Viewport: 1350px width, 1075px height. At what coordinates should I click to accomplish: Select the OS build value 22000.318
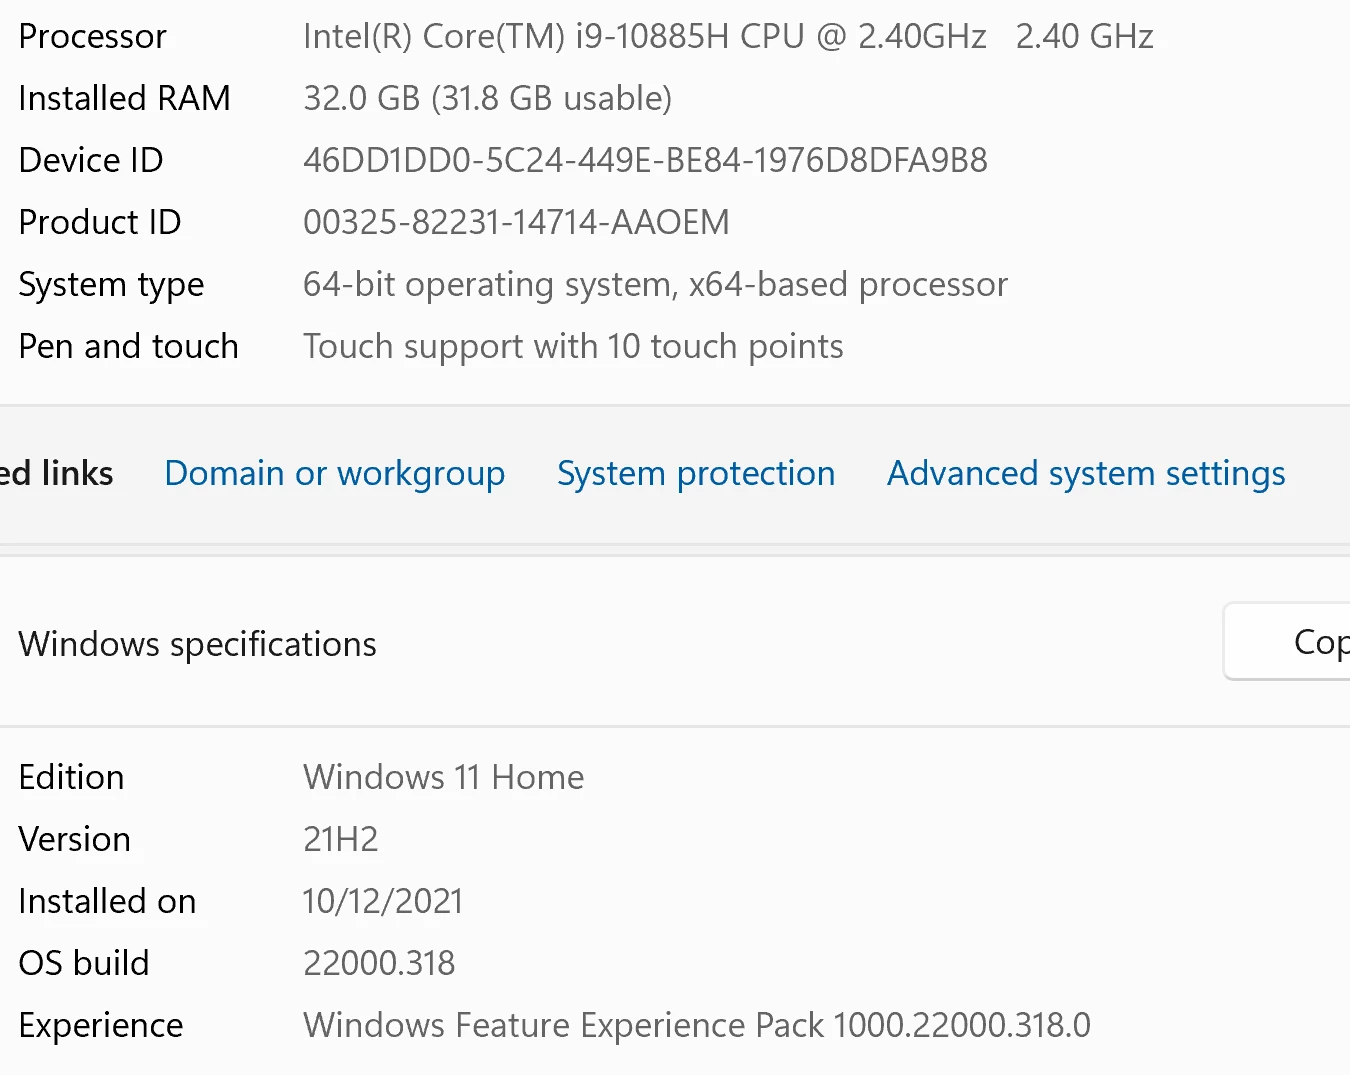click(379, 963)
